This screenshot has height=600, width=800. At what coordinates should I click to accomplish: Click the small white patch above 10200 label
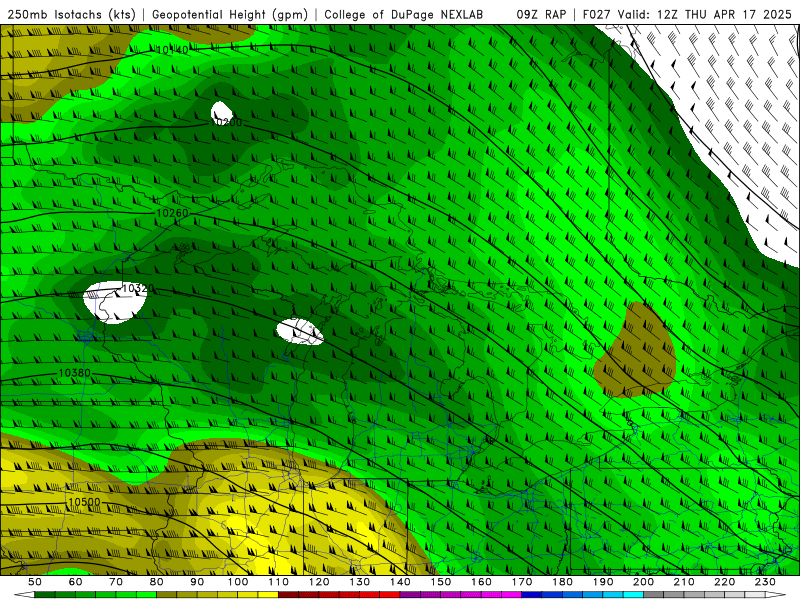click(221, 111)
